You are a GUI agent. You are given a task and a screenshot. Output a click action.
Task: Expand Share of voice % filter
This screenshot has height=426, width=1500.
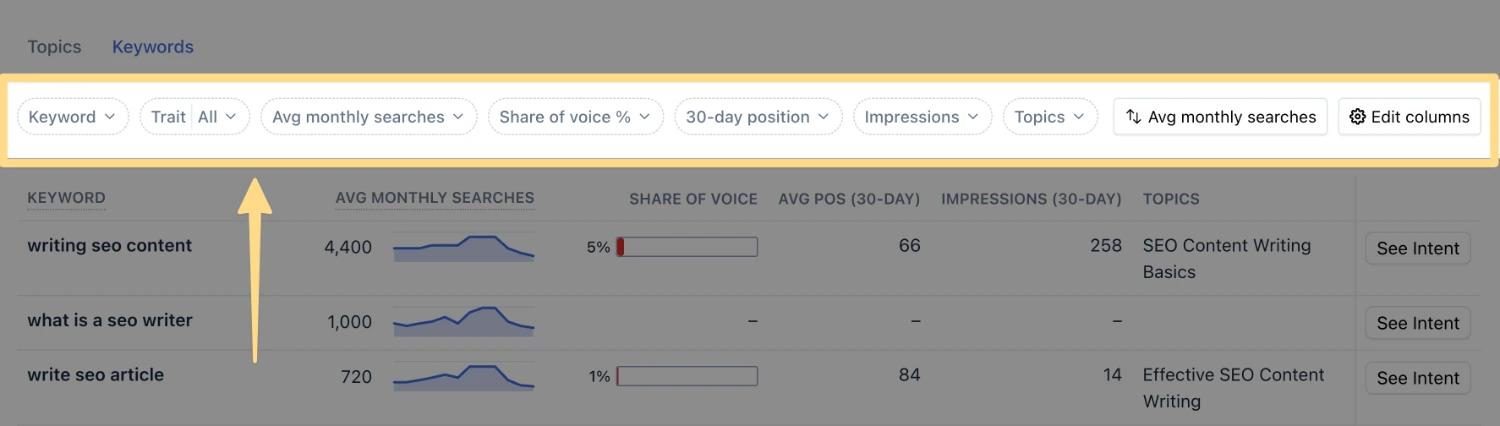pos(574,117)
